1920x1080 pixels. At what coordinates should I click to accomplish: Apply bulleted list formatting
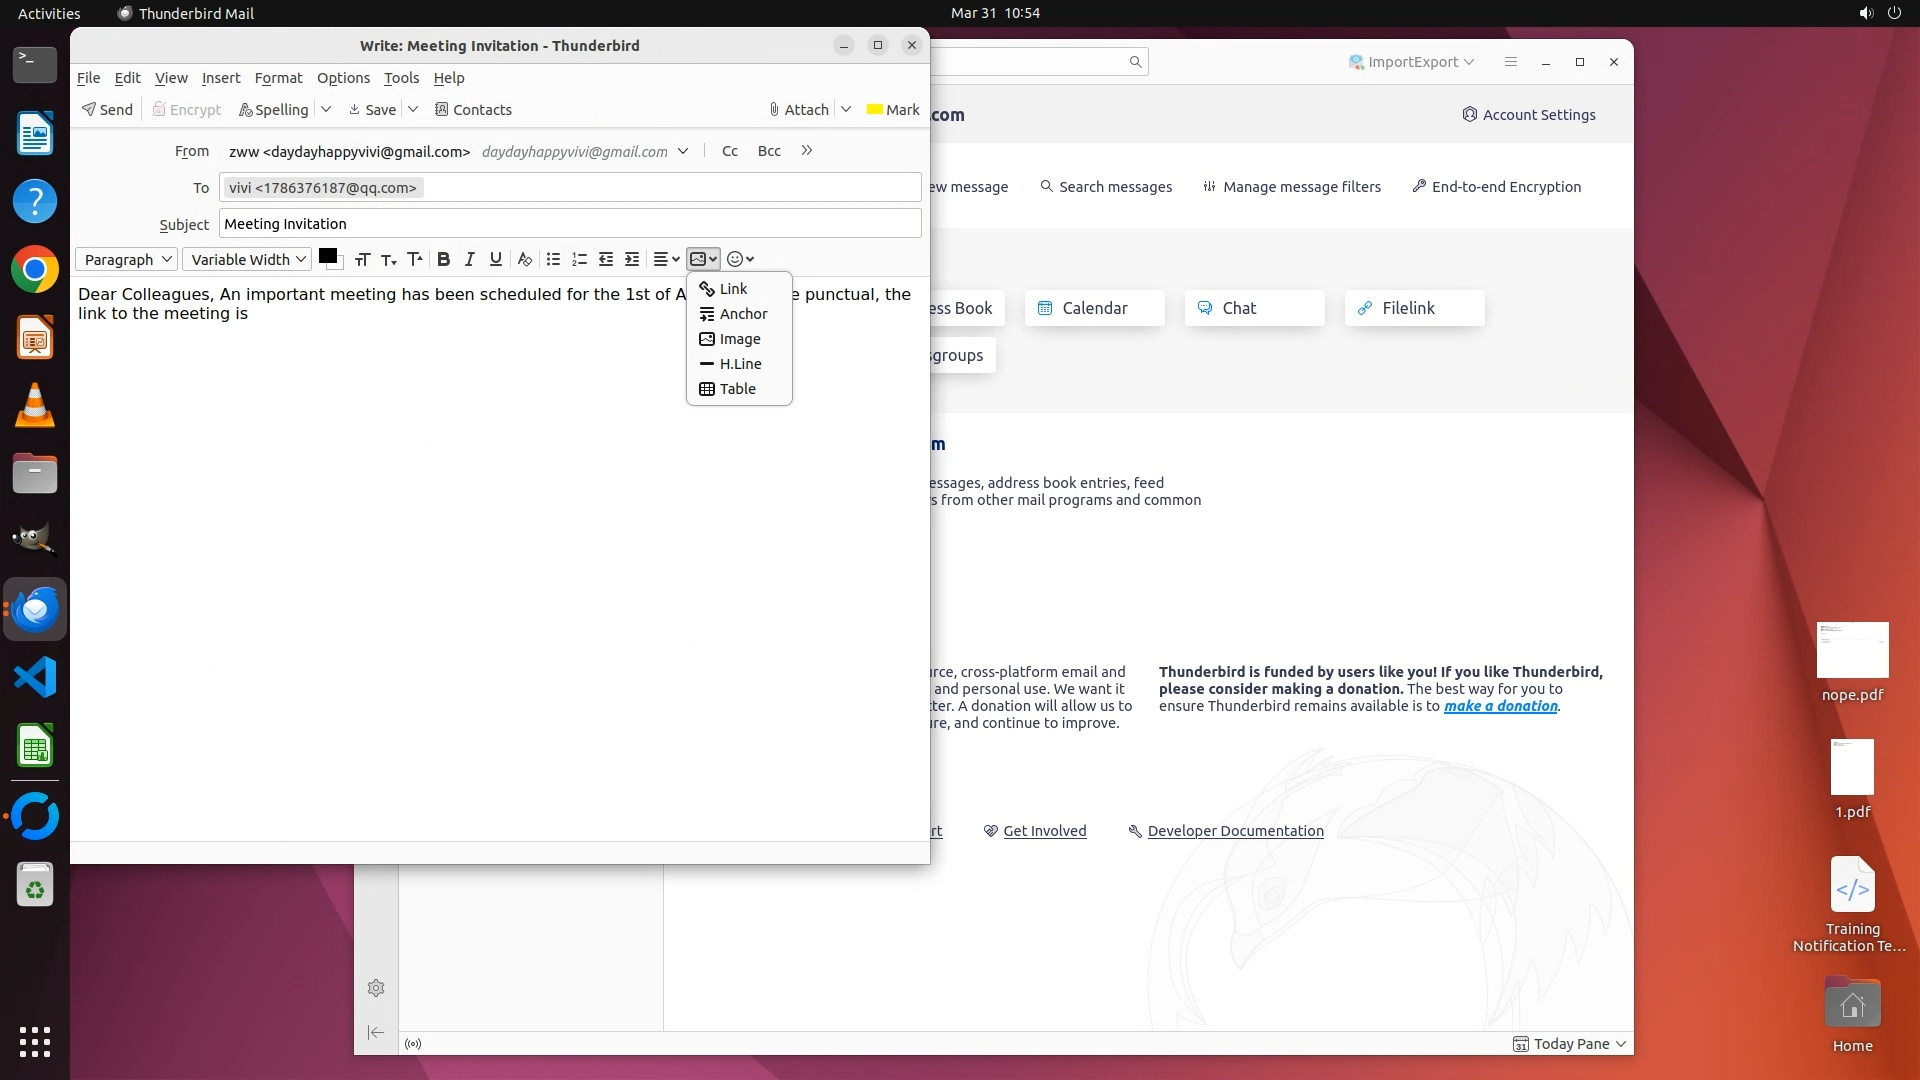pyautogui.click(x=553, y=259)
